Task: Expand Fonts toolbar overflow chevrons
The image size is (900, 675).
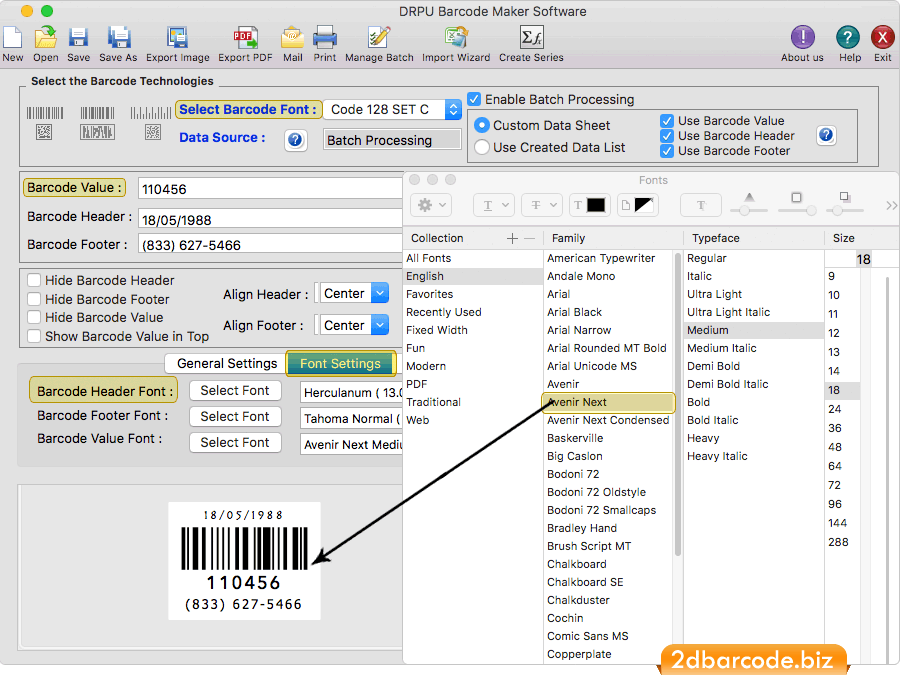Action: tap(891, 205)
